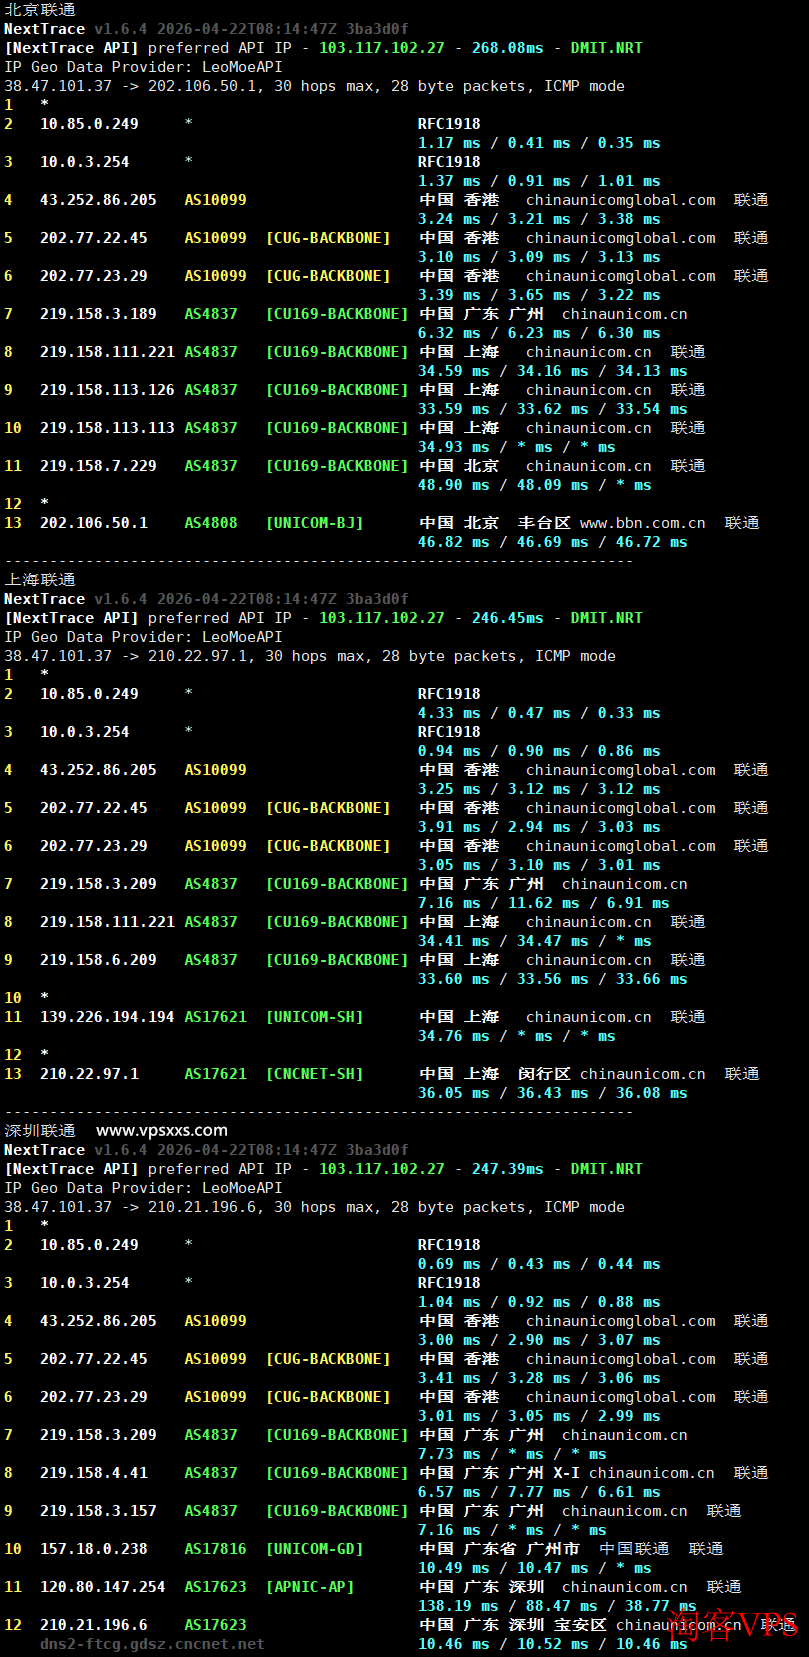Click hop IP 139.226.194.194

107,1017
